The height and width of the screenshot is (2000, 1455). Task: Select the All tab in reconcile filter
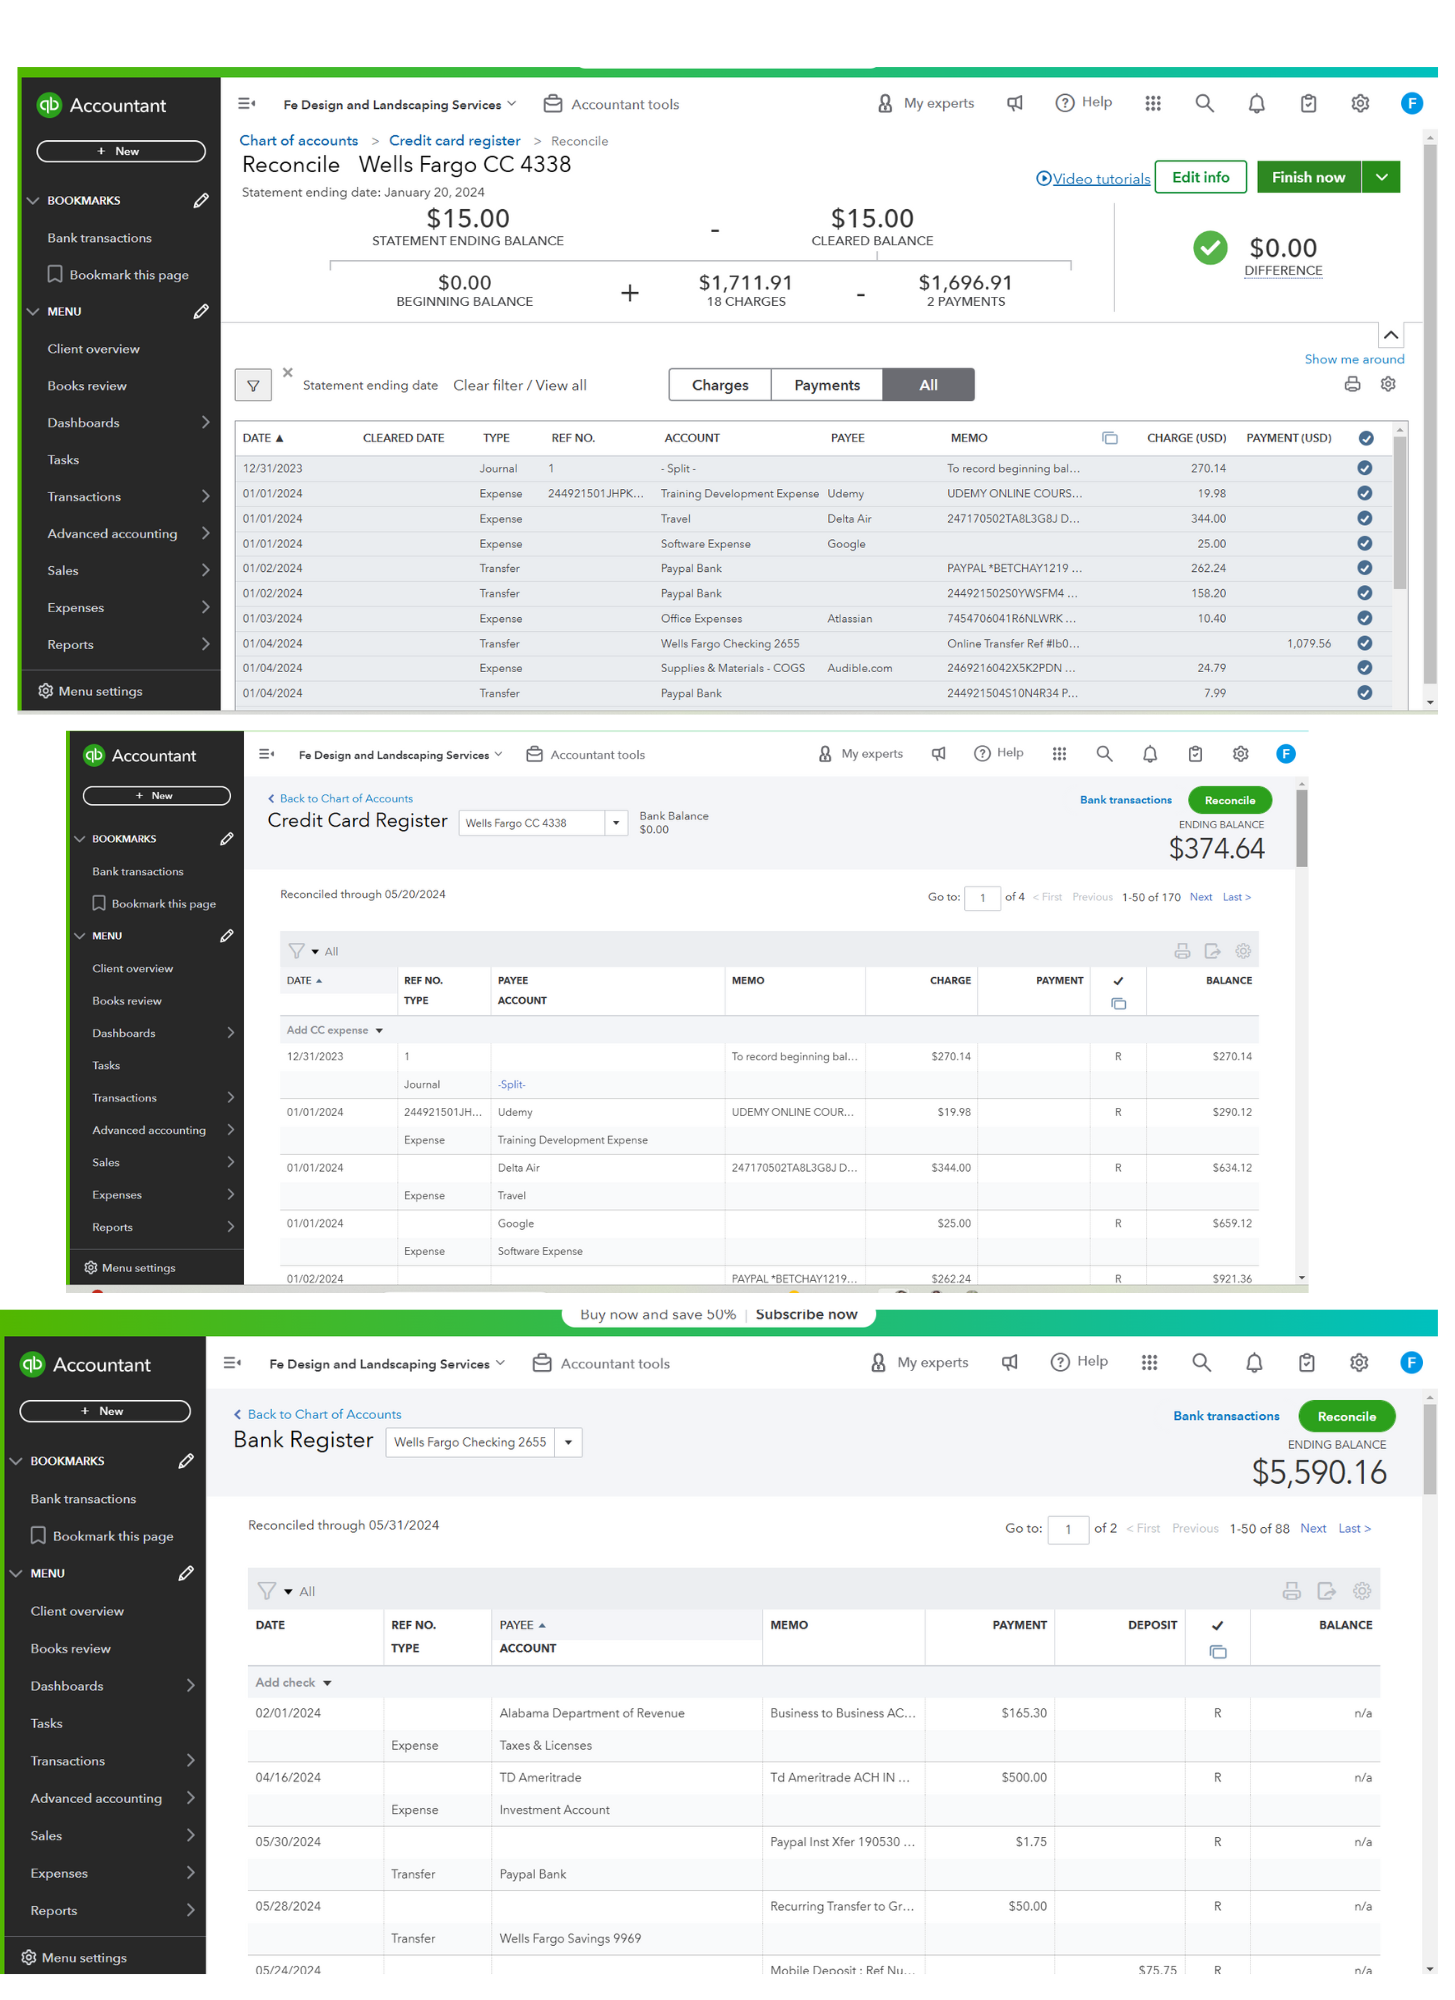tap(929, 385)
